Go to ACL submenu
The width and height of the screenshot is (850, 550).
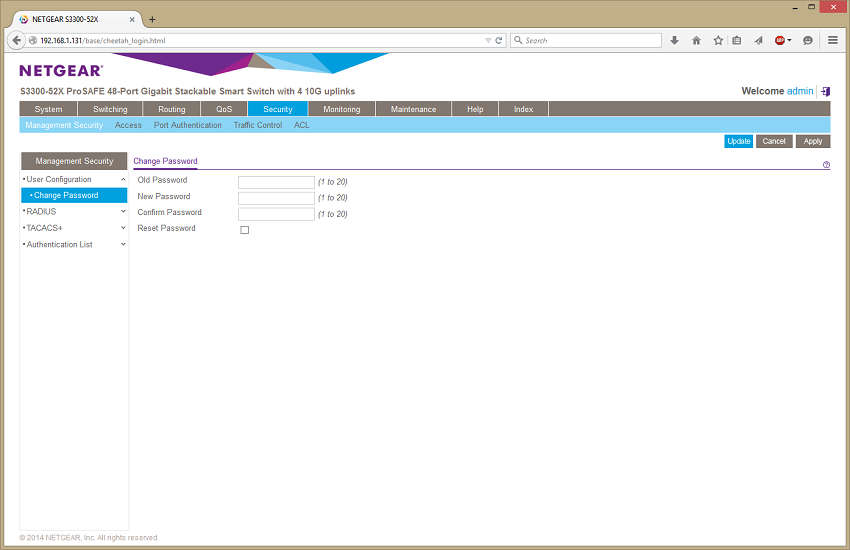(x=301, y=125)
